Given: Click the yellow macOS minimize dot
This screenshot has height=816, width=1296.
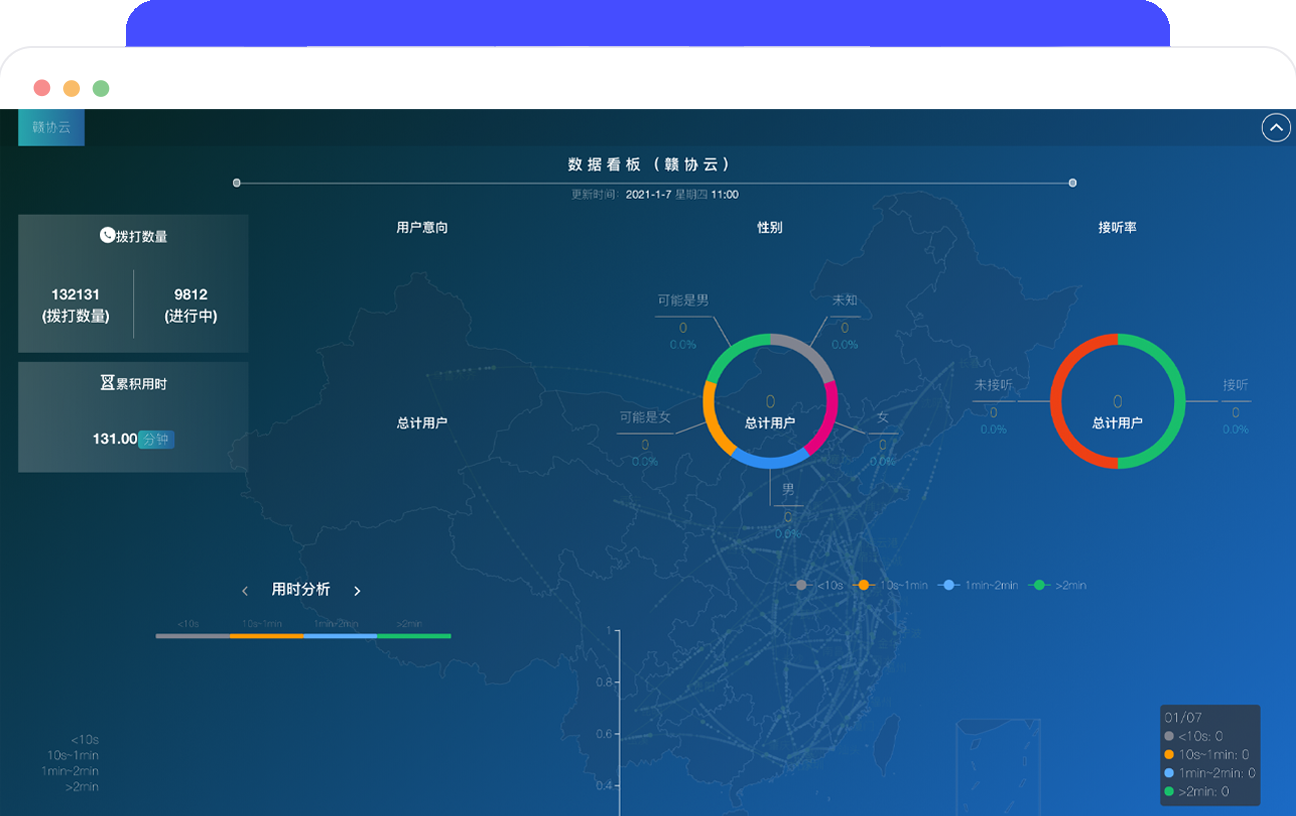Looking at the screenshot, I should click(x=71, y=88).
